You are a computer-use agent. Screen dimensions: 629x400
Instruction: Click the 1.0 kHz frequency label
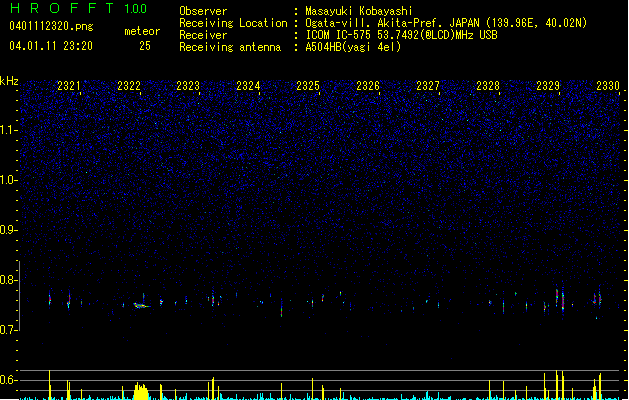8,180
